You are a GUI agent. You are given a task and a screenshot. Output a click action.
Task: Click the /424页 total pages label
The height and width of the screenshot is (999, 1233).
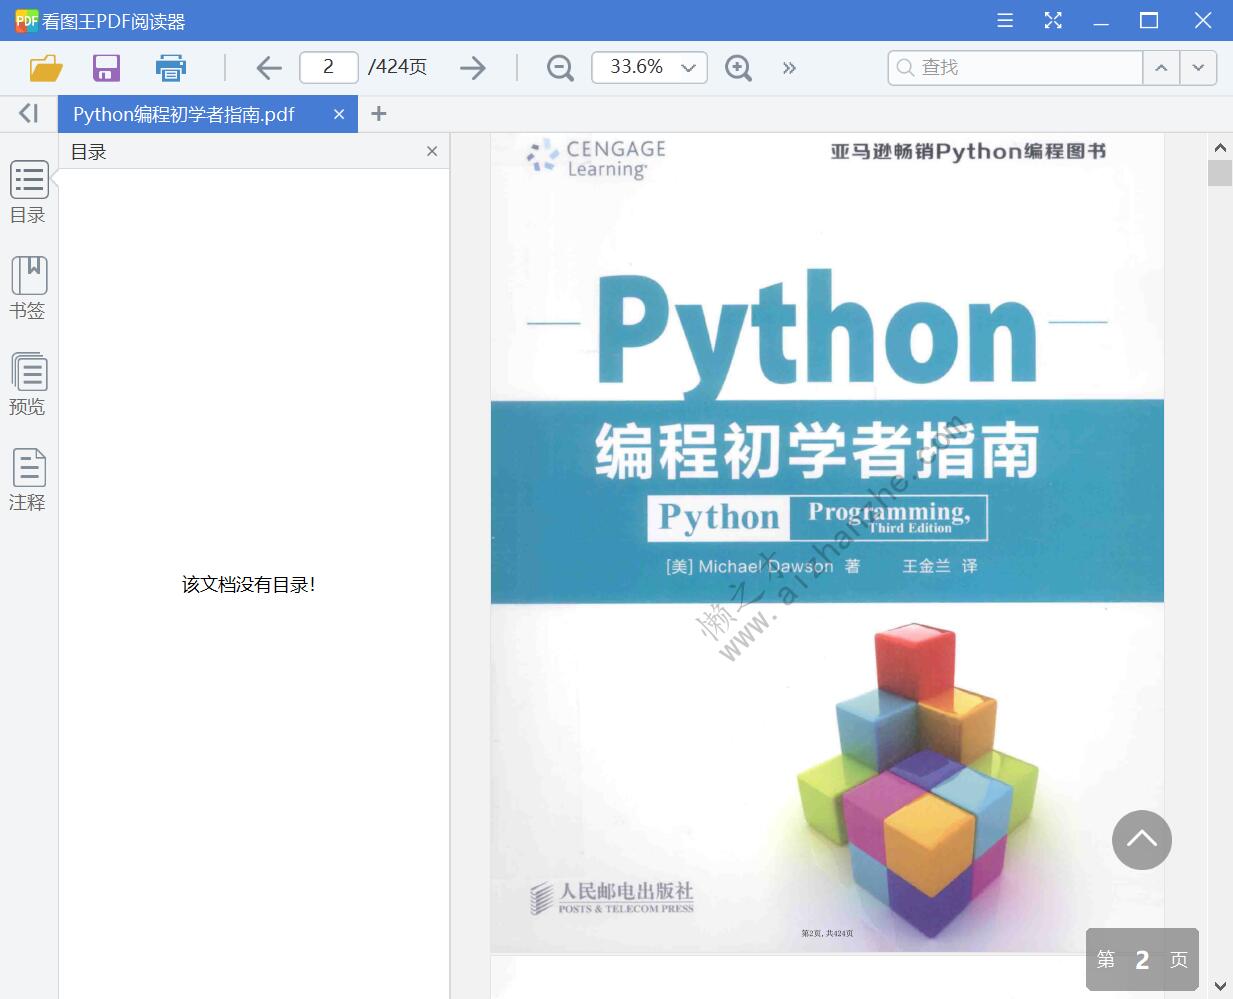tap(398, 67)
